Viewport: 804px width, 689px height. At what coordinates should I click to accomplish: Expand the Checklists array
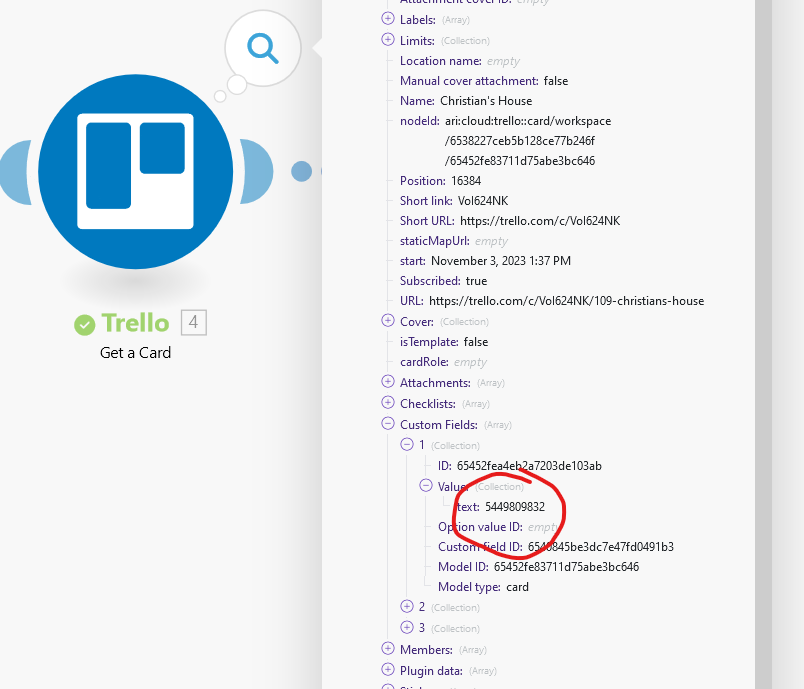click(x=388, y=403)
